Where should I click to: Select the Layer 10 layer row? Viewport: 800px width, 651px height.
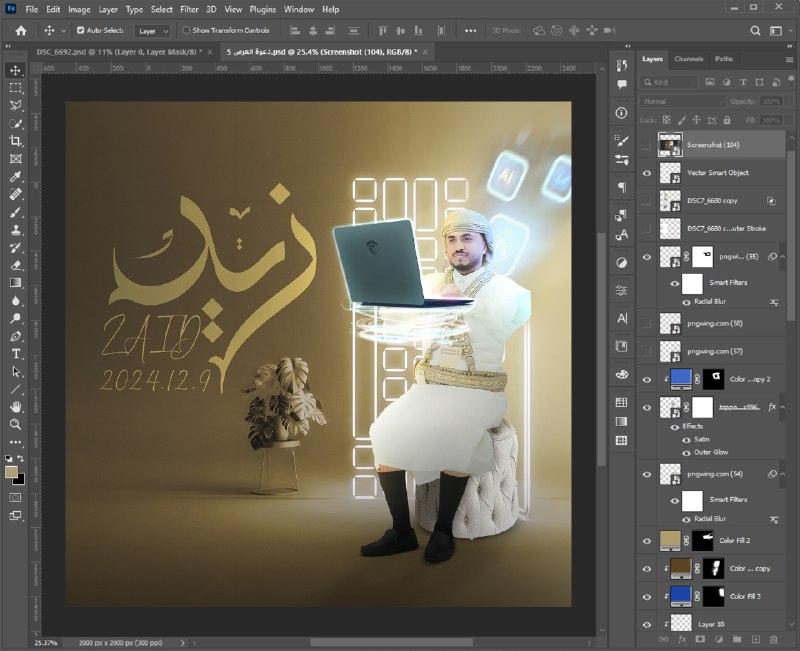(711, 624)
